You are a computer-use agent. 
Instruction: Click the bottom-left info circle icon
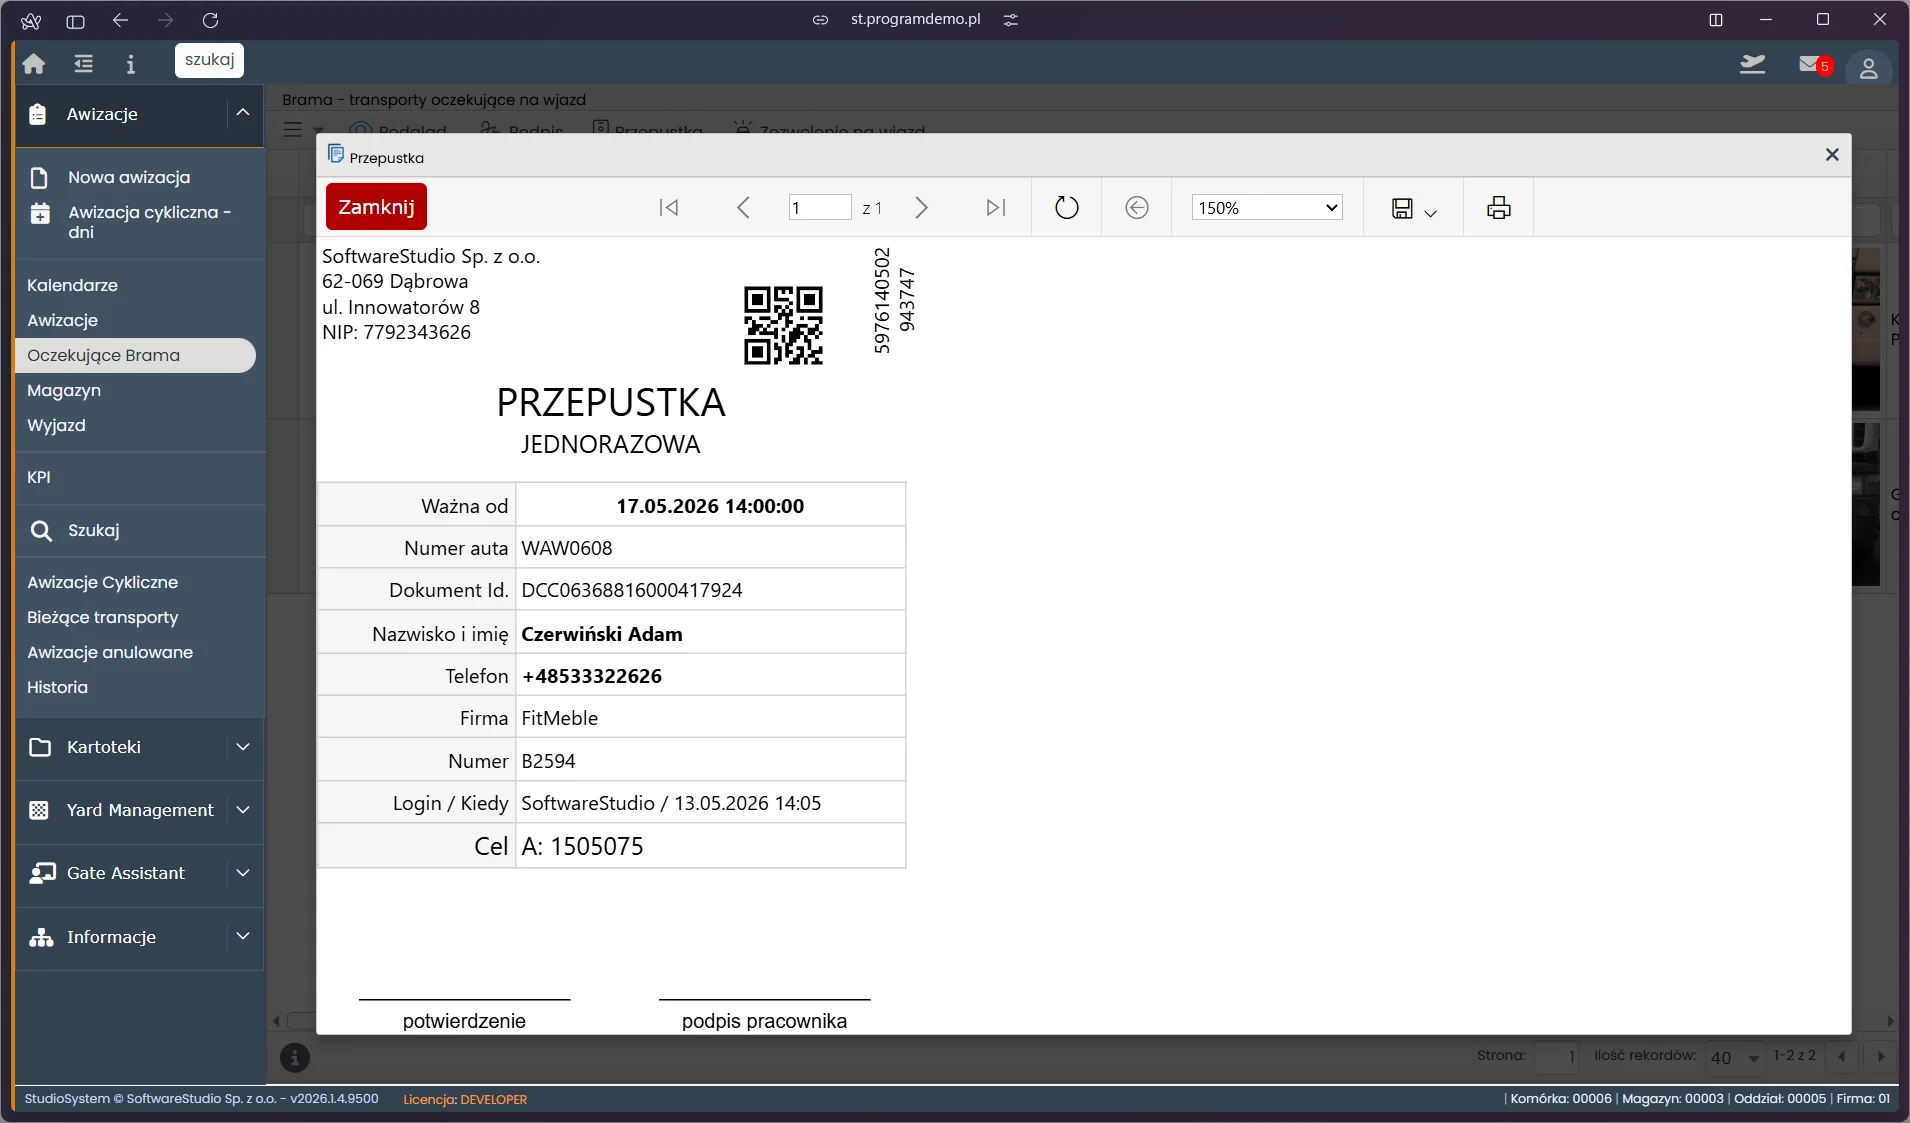click(x=294, y=1057)
